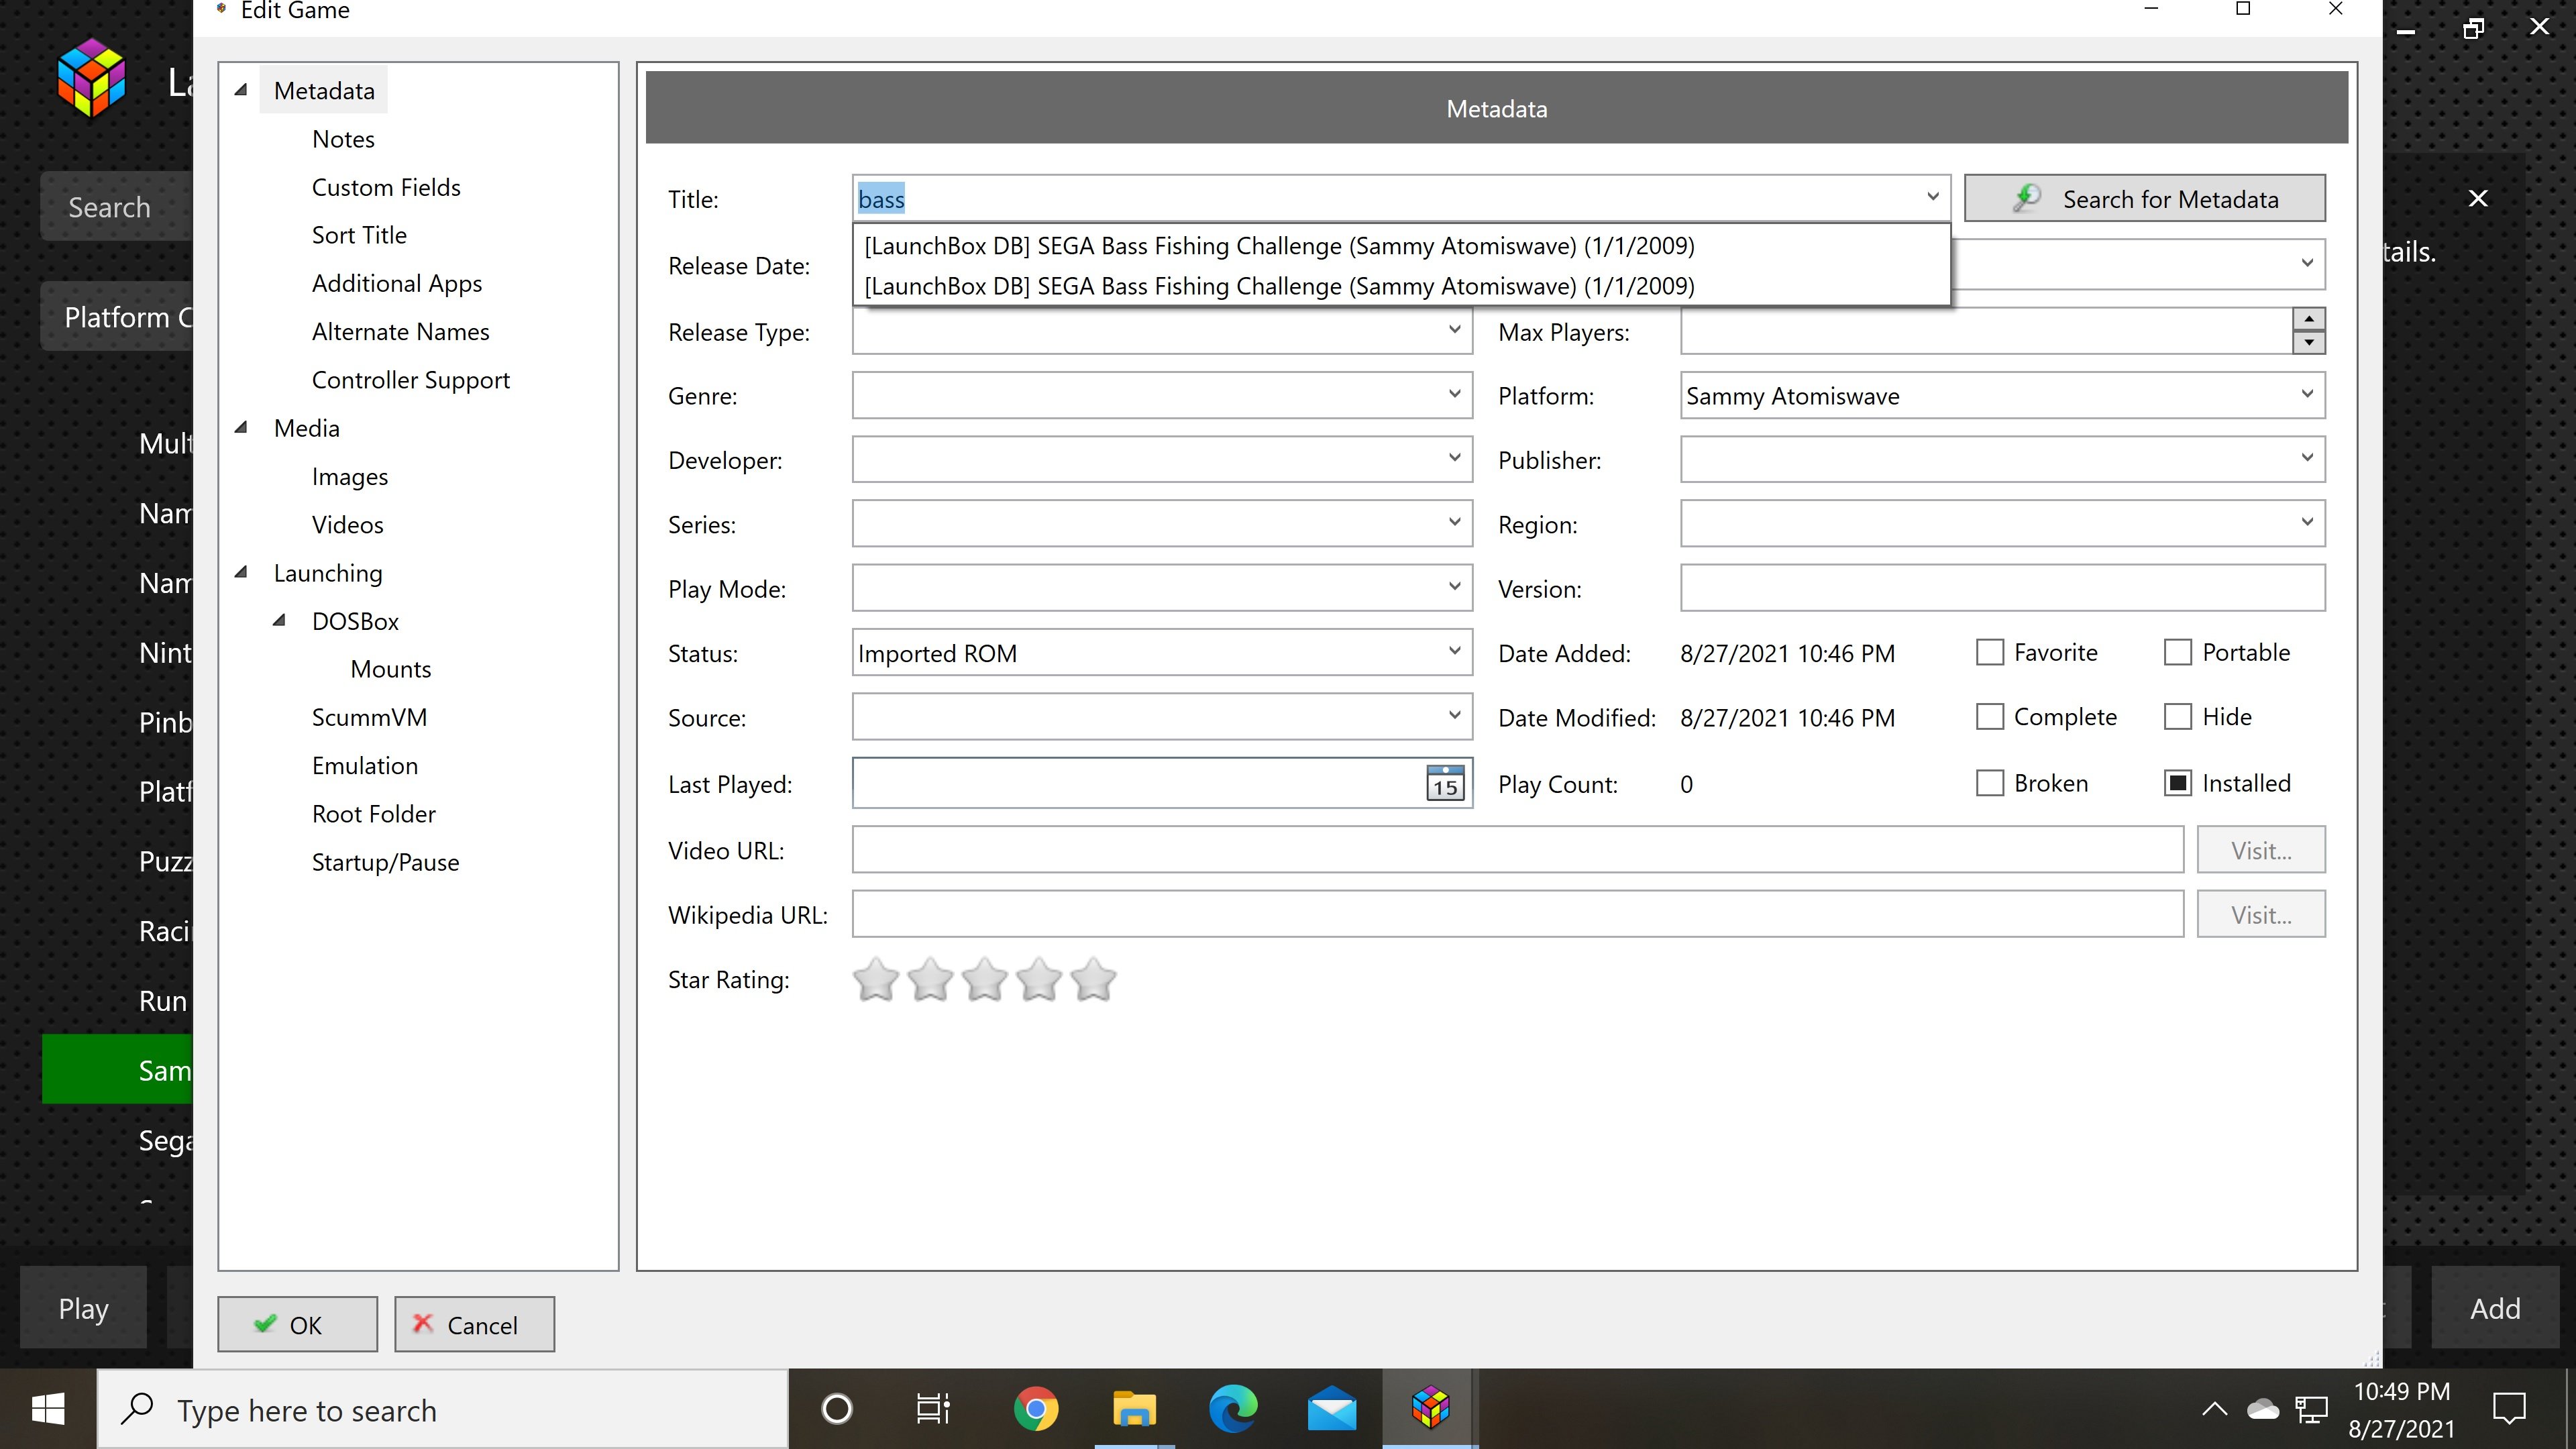The height and width of the screenshot is (1449, 2576).
Task: Collapse the Launching tree node
Action: [241, 572]
